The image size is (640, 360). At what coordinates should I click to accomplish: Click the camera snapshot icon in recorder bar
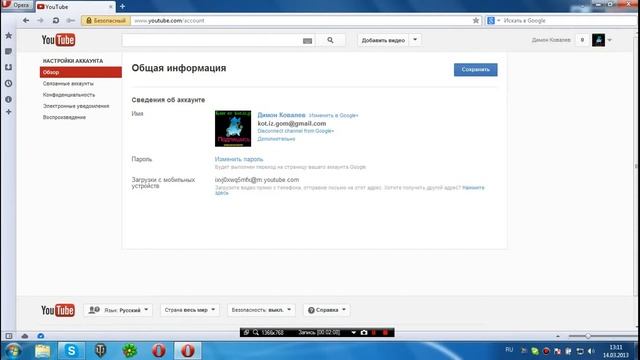[364, 333]
